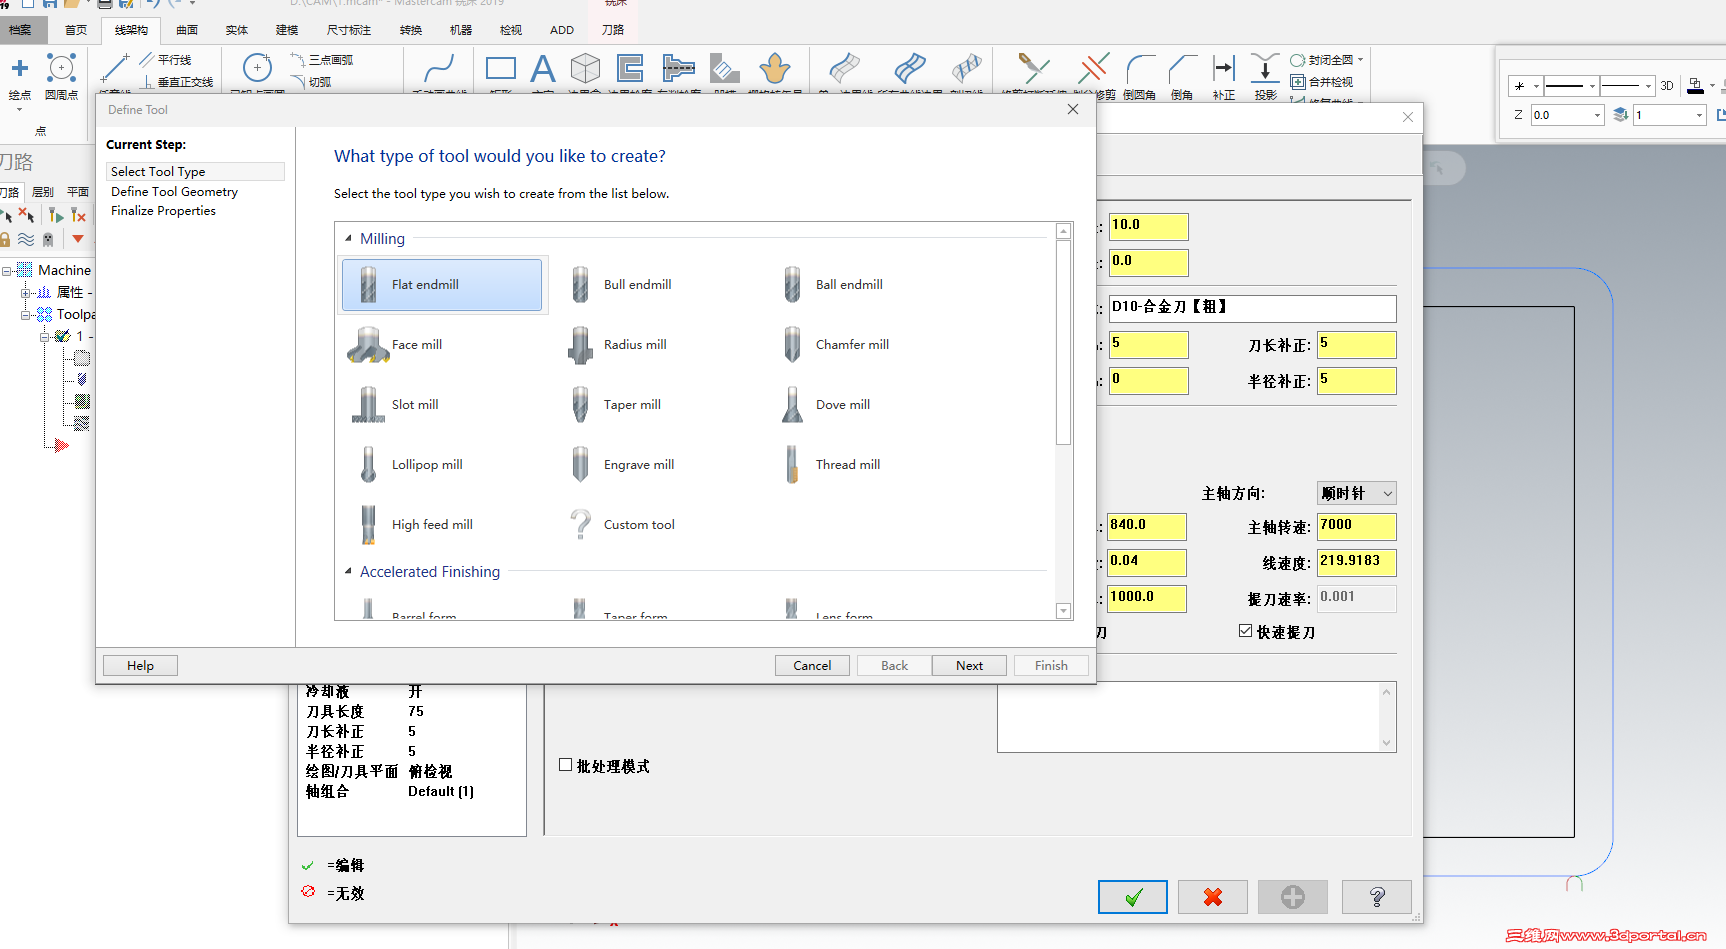The height and width of the screenshot is (949, 1726).
Task: Choose the Custom tool option
Action: click(x=622, y=525)
